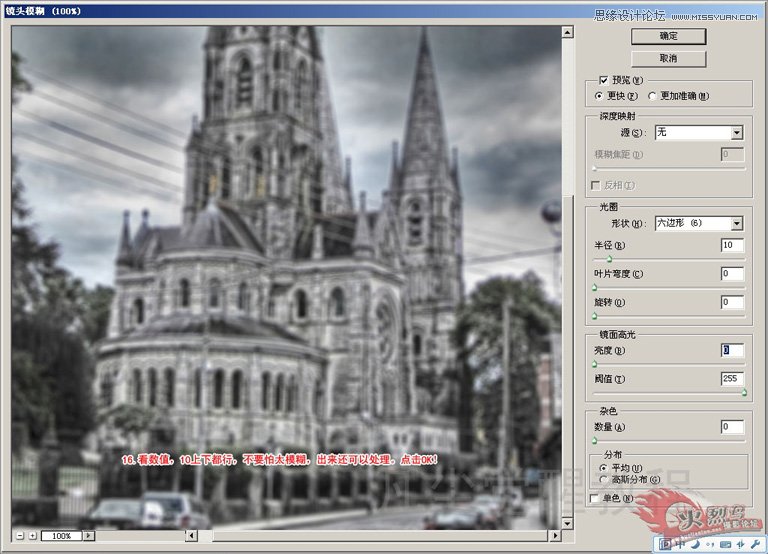Click the IME wrench settings icon
This screenshot has width=768, height=554.
click(x=755, y=544)
